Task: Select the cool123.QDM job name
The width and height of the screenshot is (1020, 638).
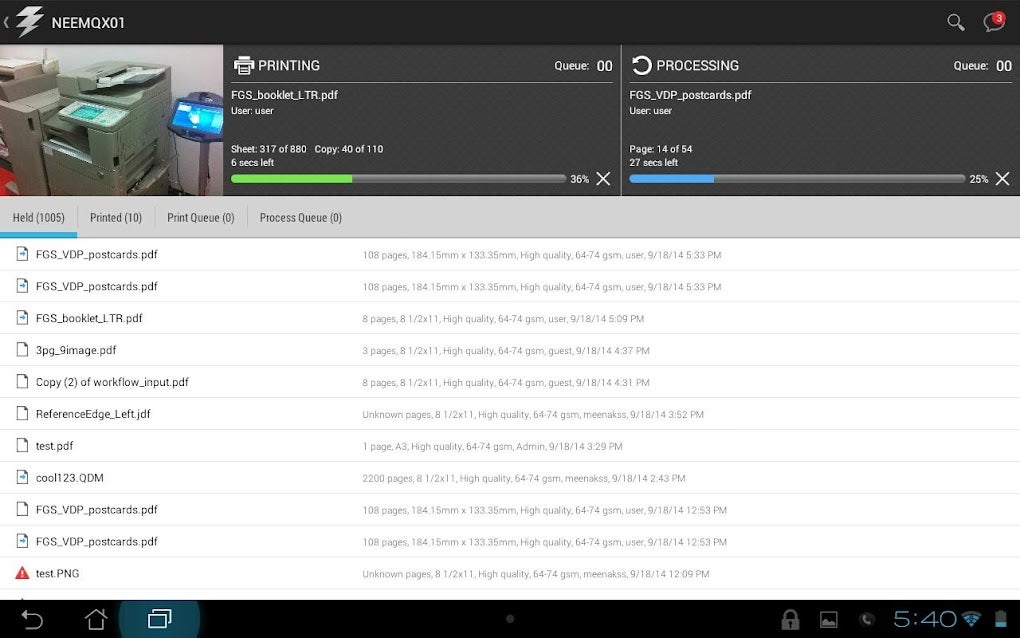Action: coord(70,478)
